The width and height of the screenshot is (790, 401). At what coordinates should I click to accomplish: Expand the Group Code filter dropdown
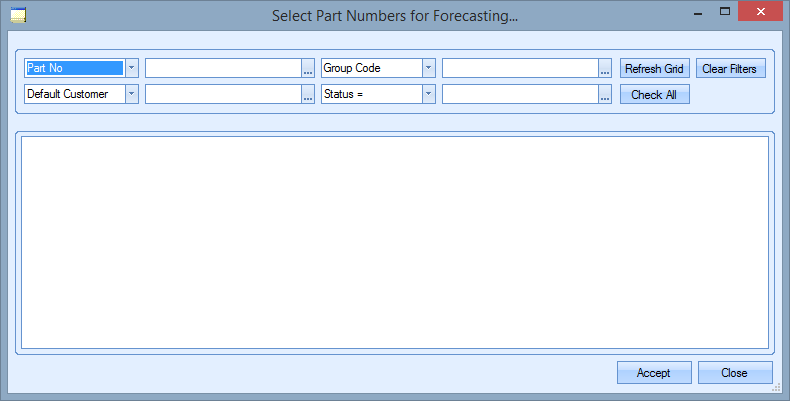pyautogui.click(x=428, y=68)
